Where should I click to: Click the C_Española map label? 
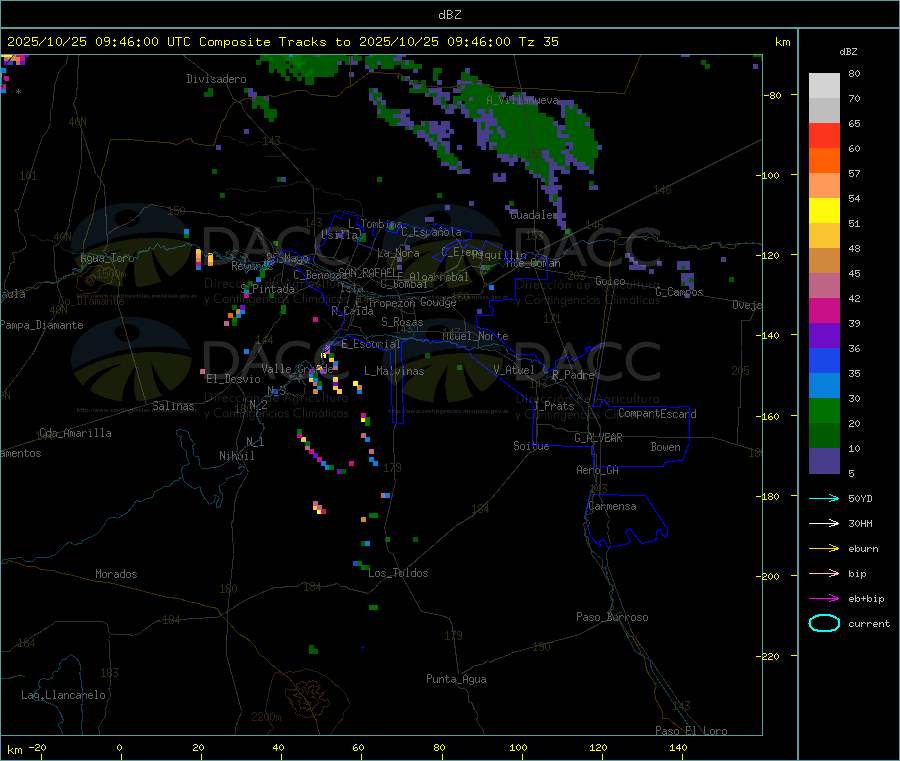click(431, 232)
